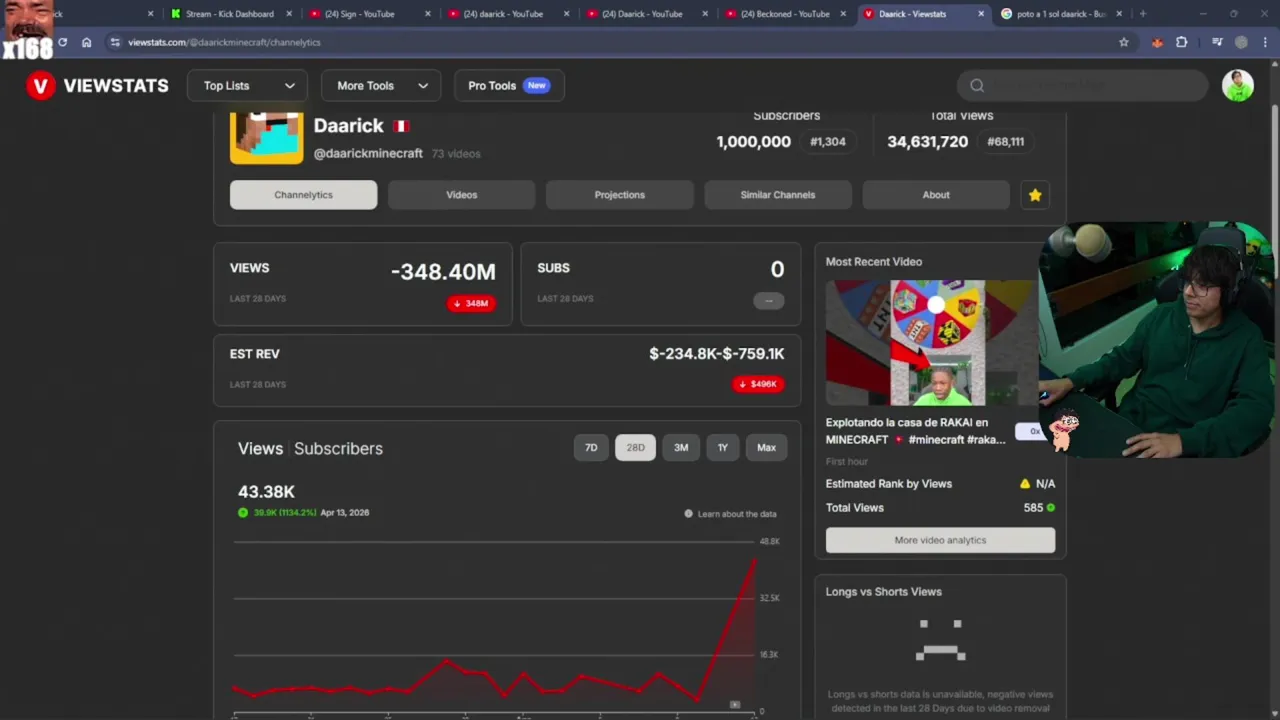Select the Max time range

766,448
